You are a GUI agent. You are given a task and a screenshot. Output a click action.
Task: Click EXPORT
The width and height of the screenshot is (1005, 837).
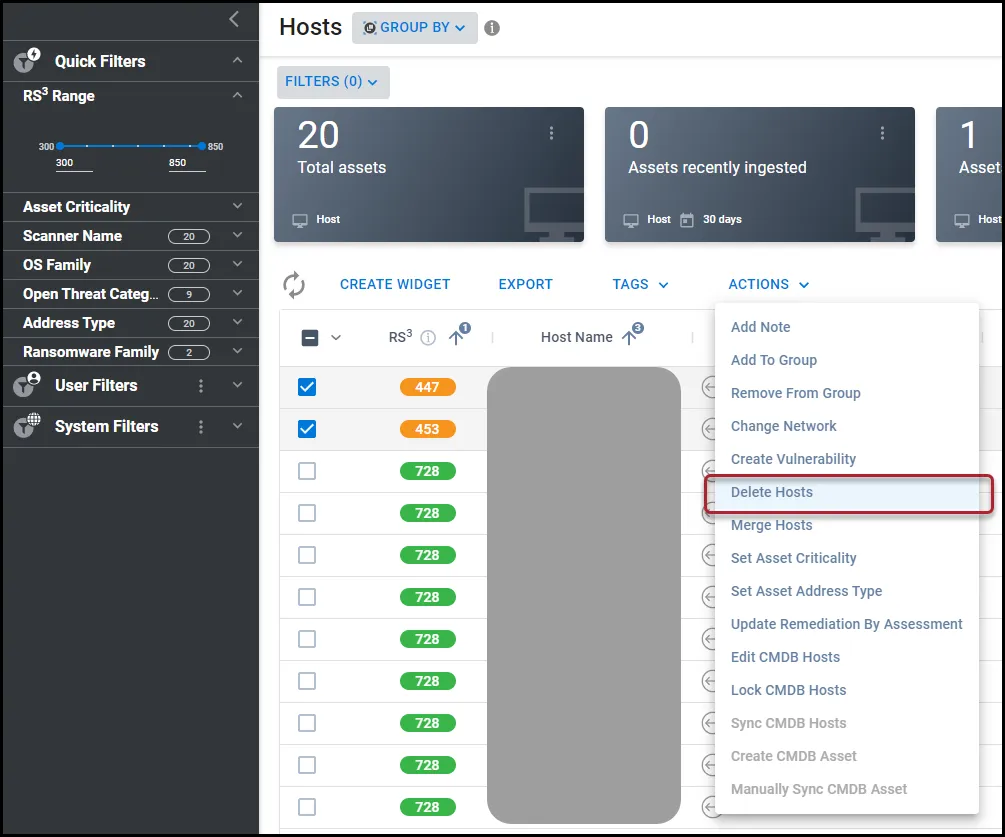click(x=526, y=284)
